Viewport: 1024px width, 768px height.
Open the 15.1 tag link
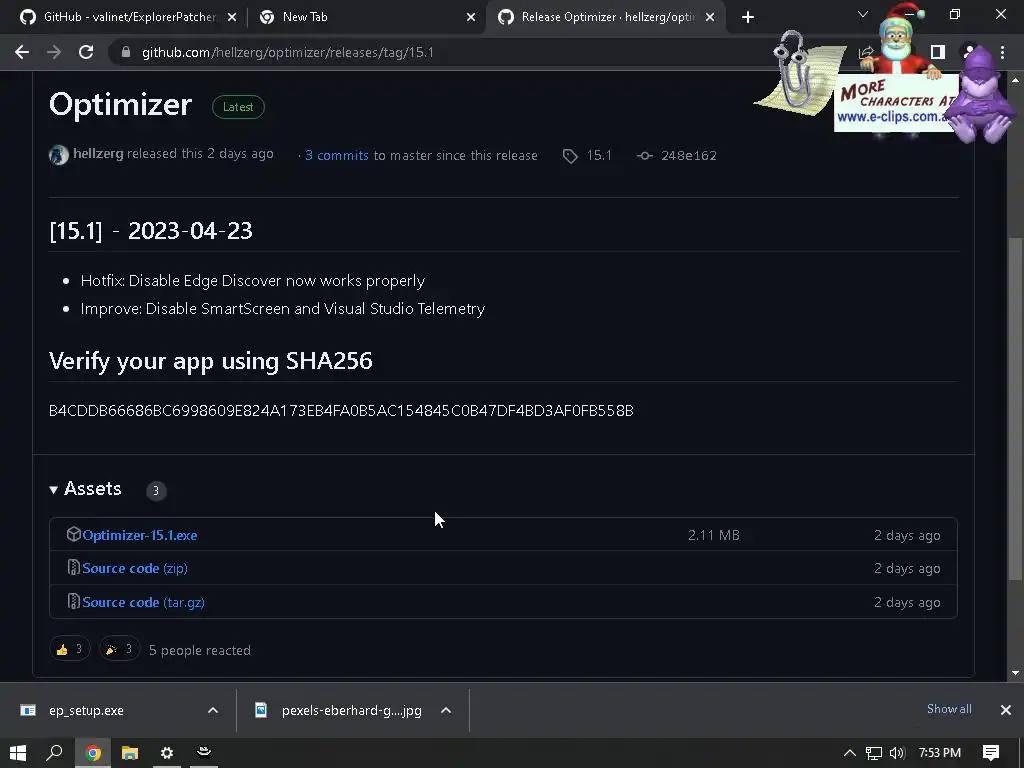click(599, 155)
